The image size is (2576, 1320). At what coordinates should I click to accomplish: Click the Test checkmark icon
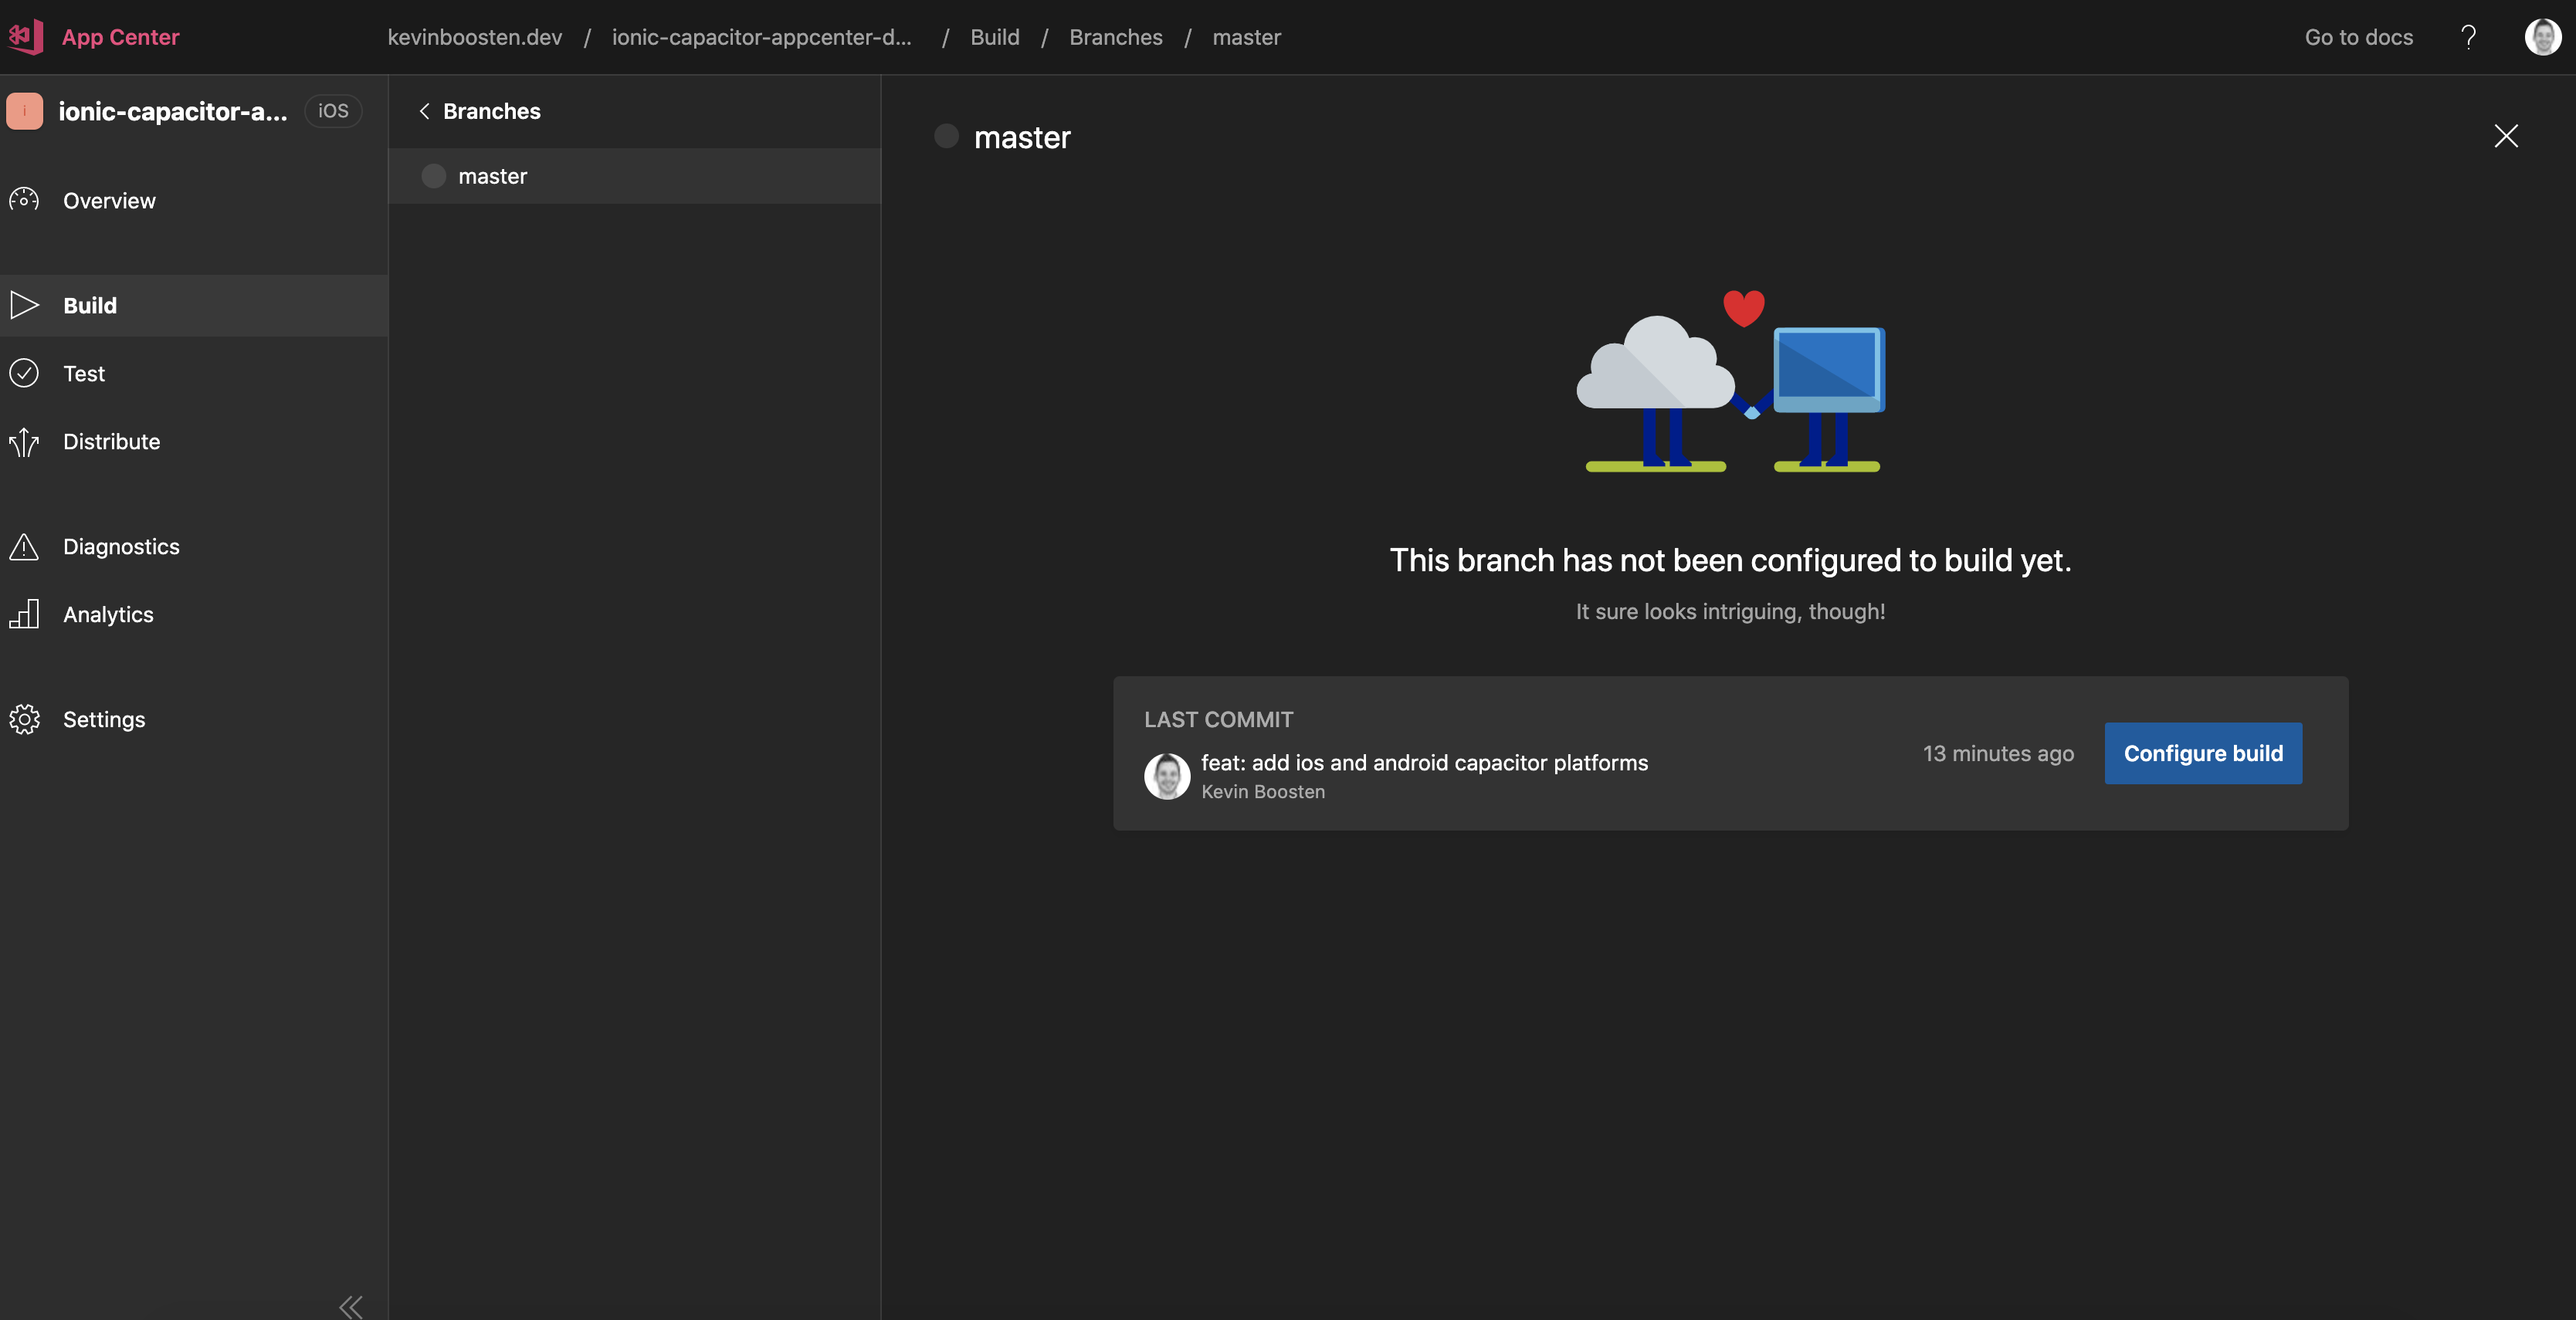(24, 373)
